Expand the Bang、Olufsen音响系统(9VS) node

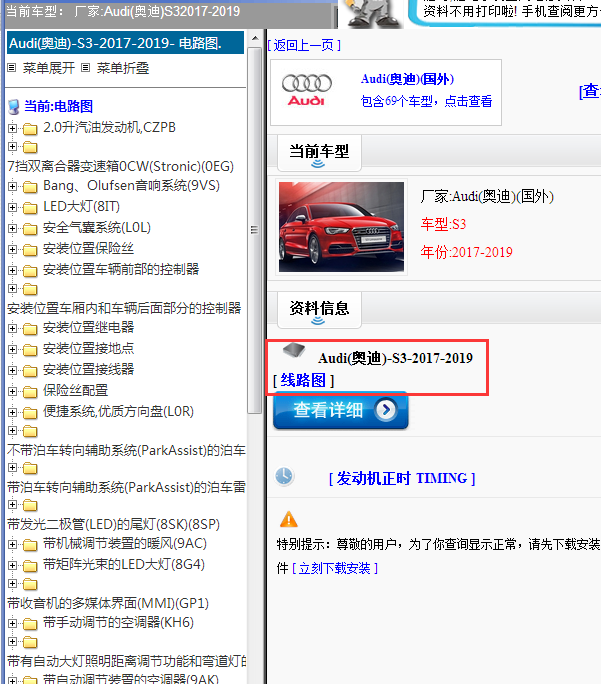point(12,186)
